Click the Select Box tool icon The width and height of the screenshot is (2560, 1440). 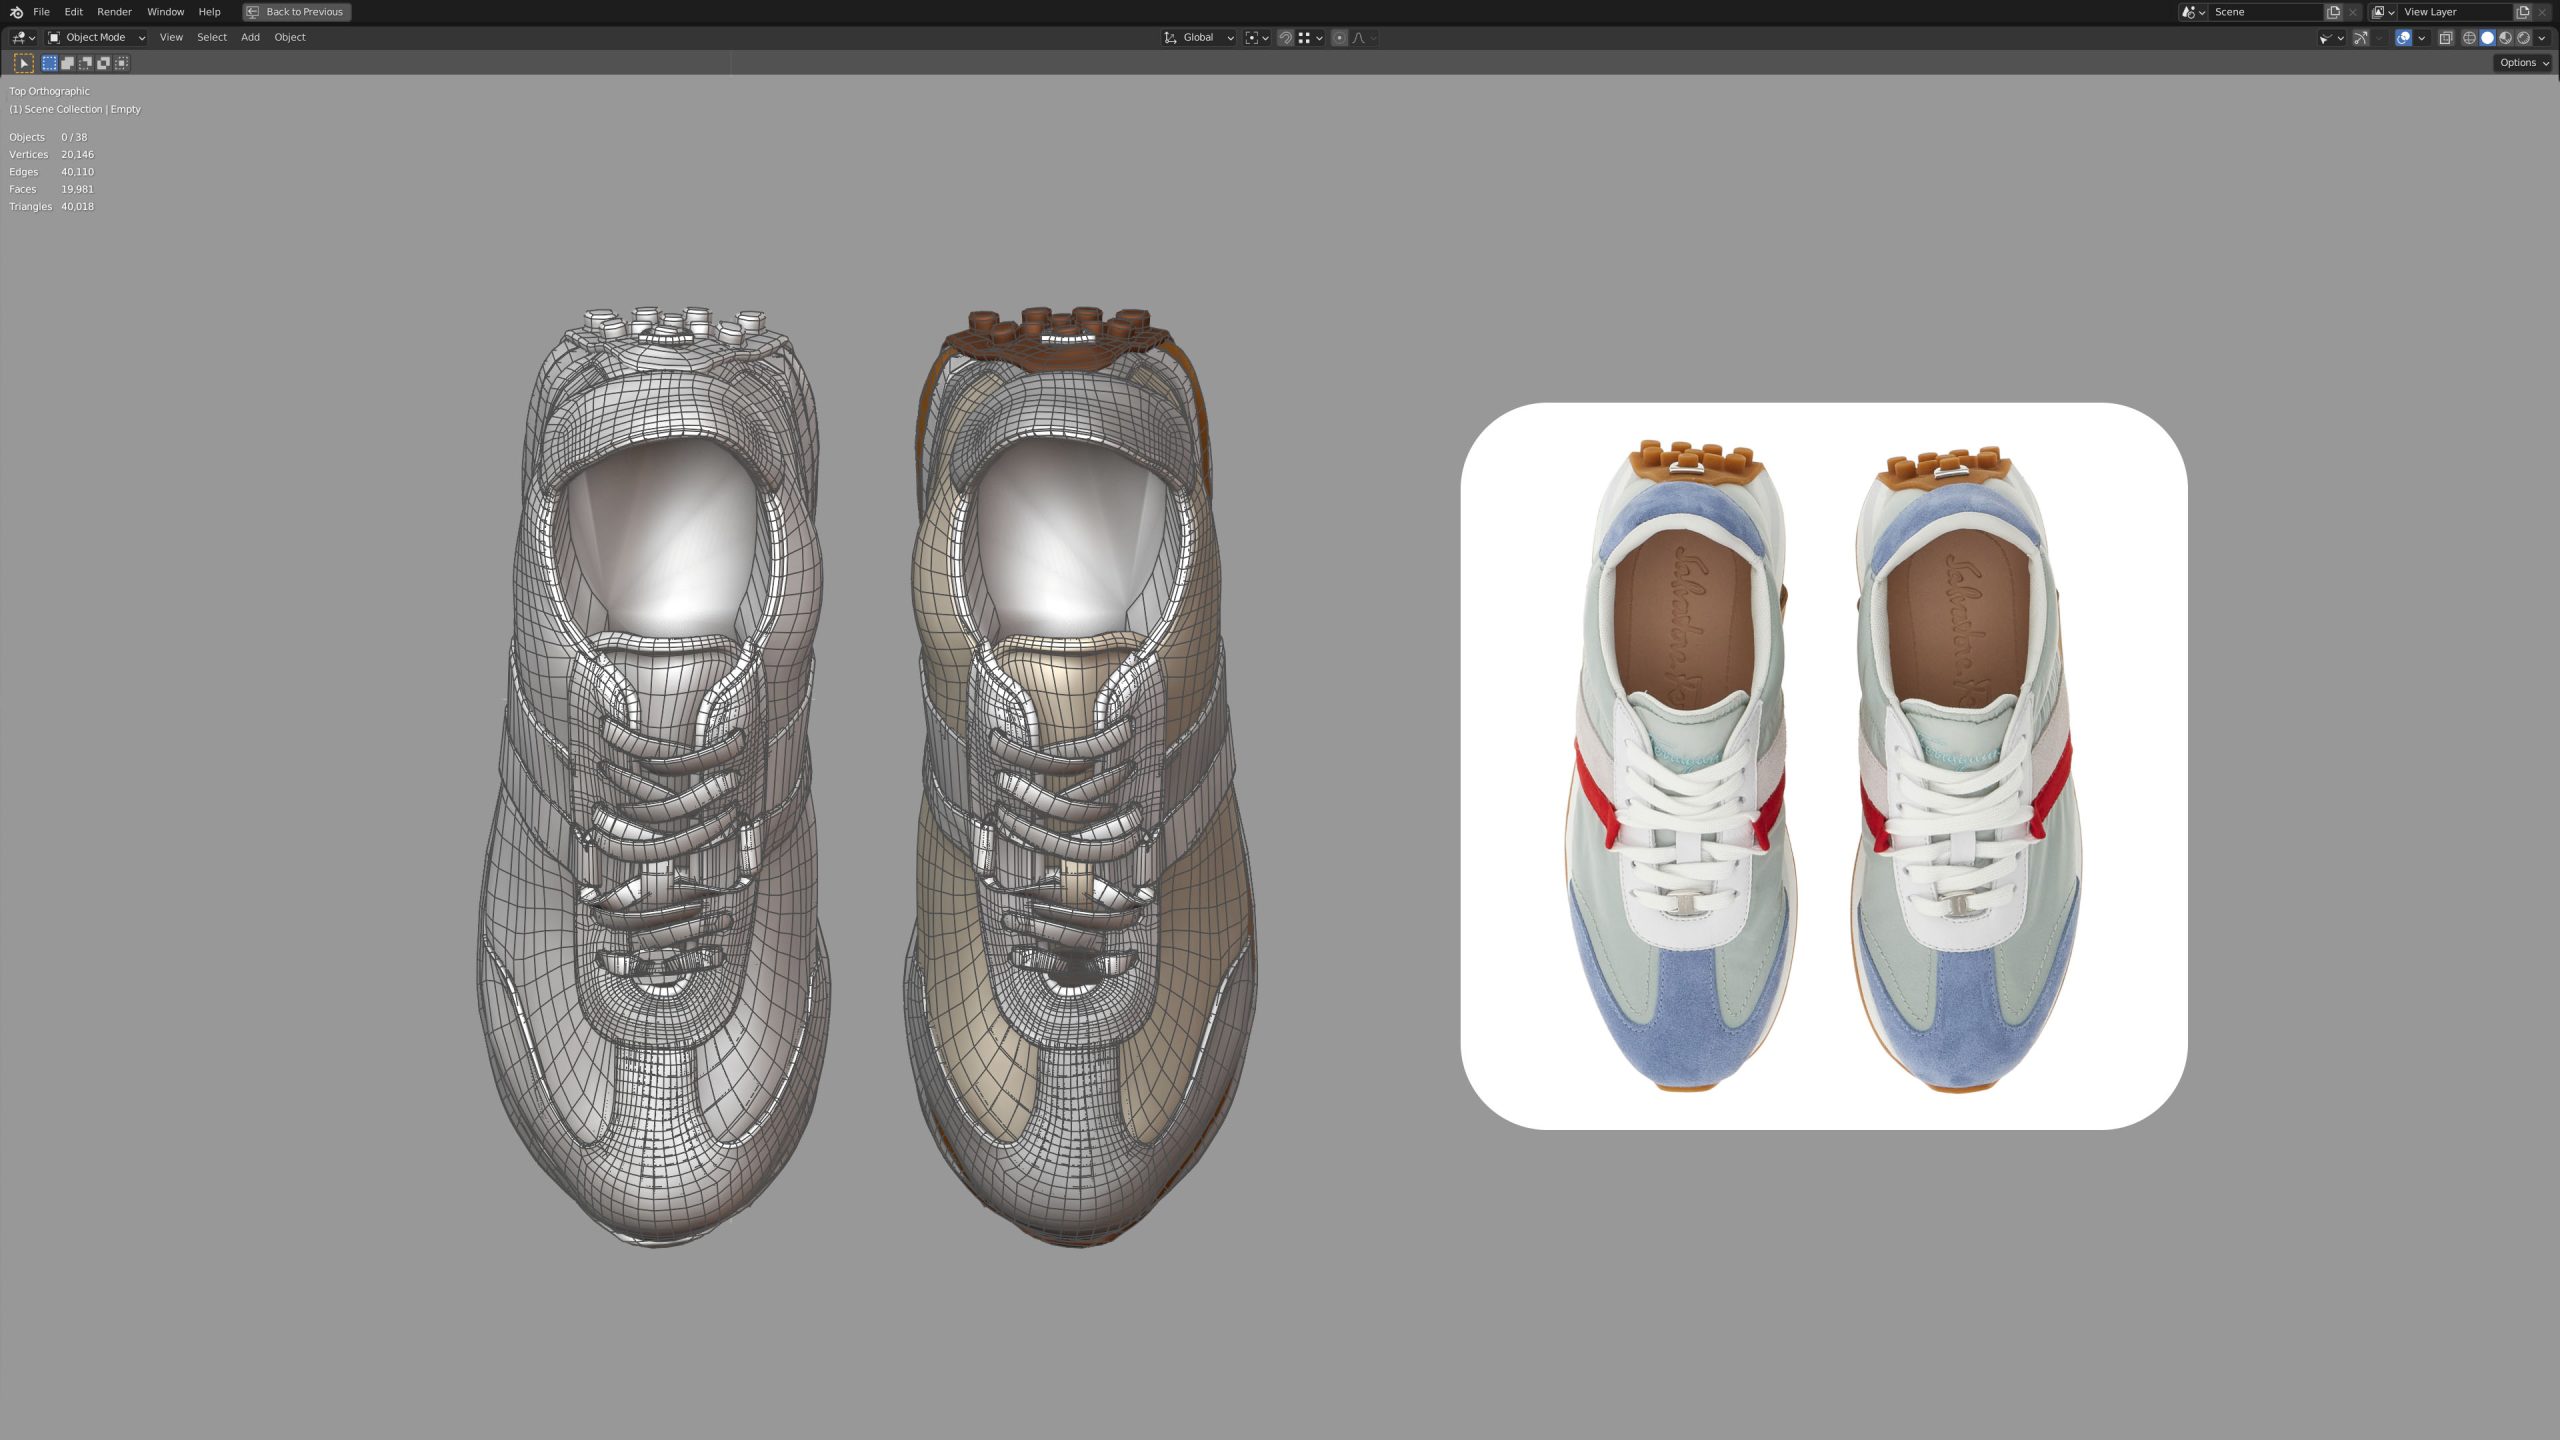[x=23, y=63]
